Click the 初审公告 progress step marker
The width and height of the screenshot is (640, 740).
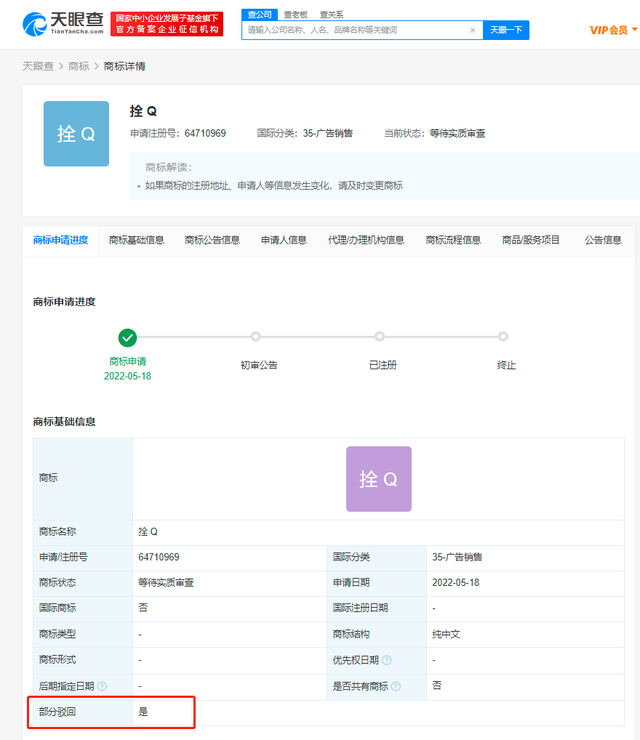tap(255, 336)
